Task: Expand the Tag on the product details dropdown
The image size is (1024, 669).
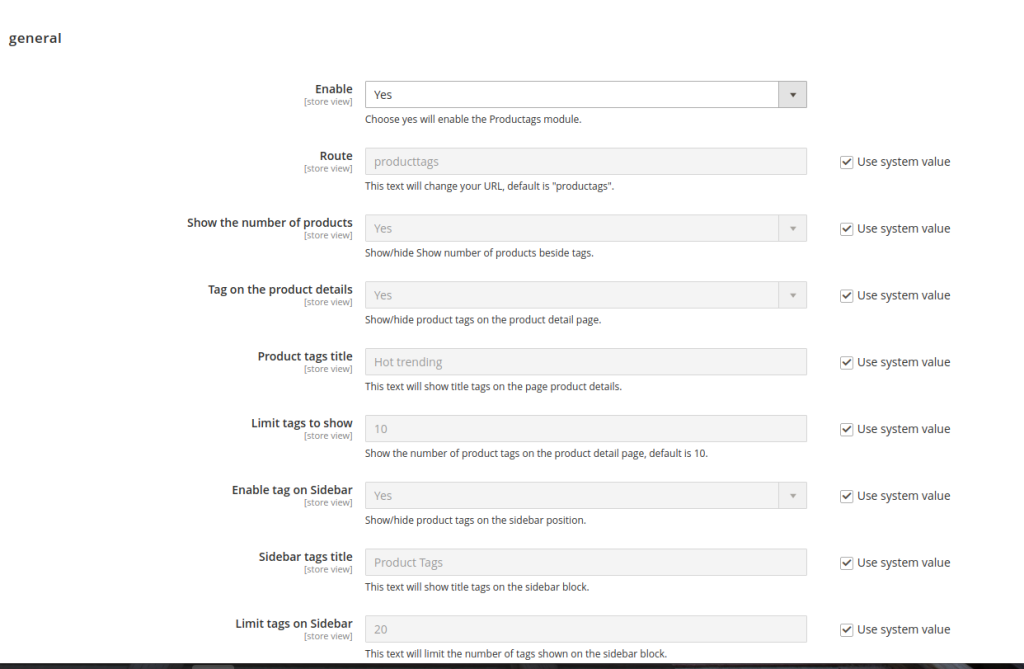Action: (x=585, y=296)
